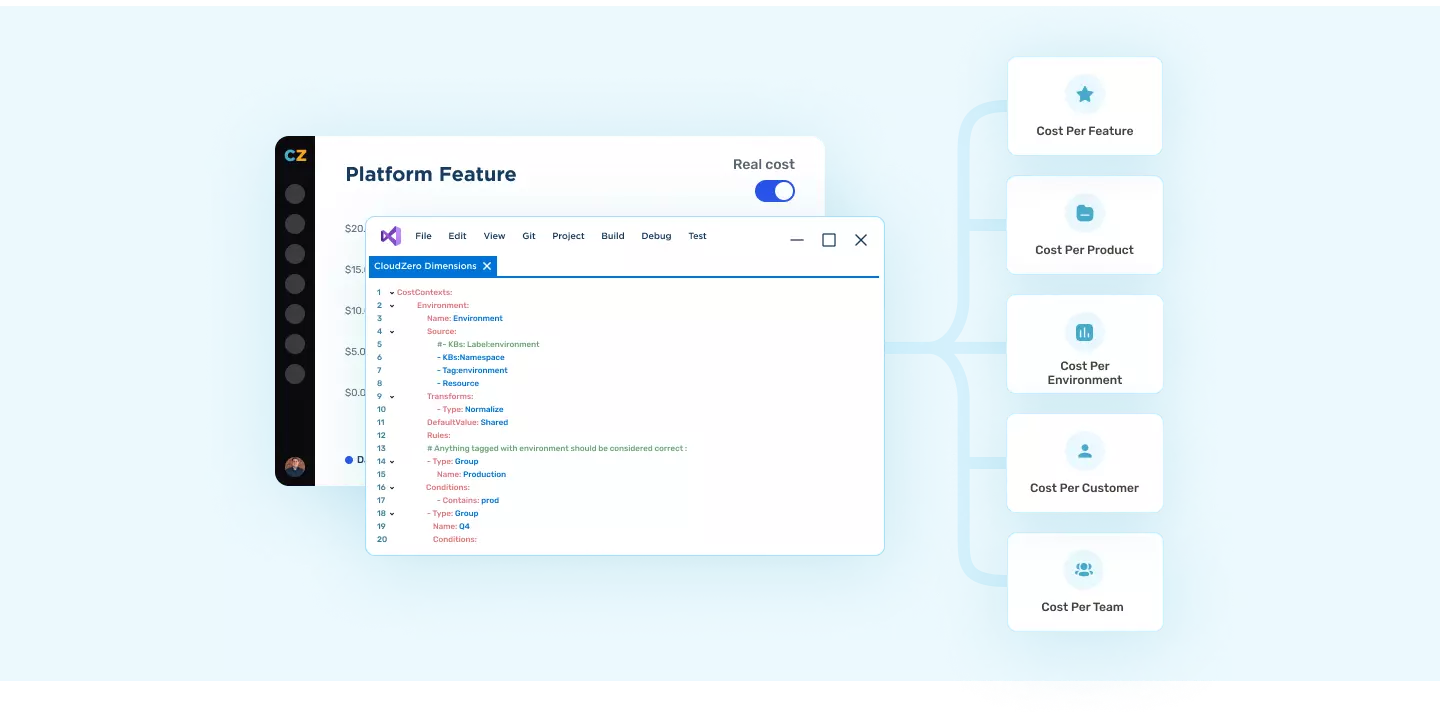Turn off the Real cost toggle
This screenshot has width=1440, height=722.
pos(775,191)
